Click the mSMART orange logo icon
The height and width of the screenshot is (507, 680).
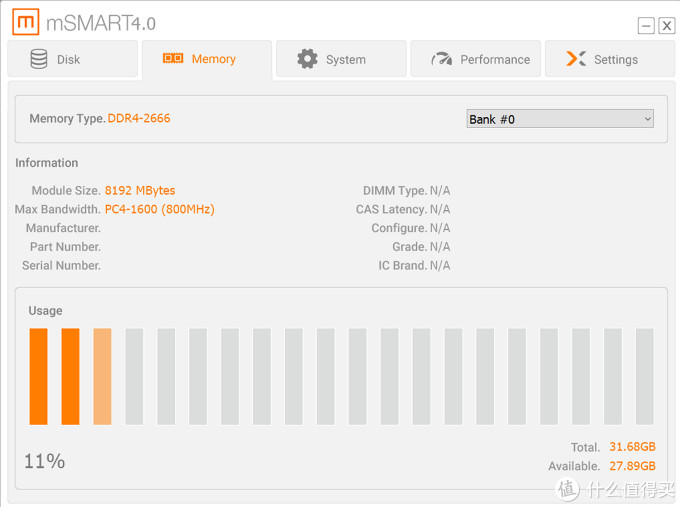25,22
